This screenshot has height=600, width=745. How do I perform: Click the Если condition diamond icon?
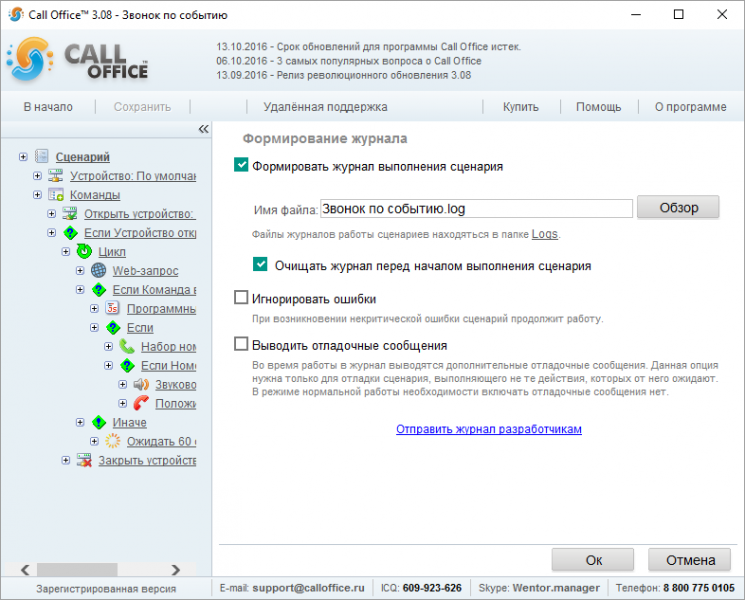(x=113, y=327)
